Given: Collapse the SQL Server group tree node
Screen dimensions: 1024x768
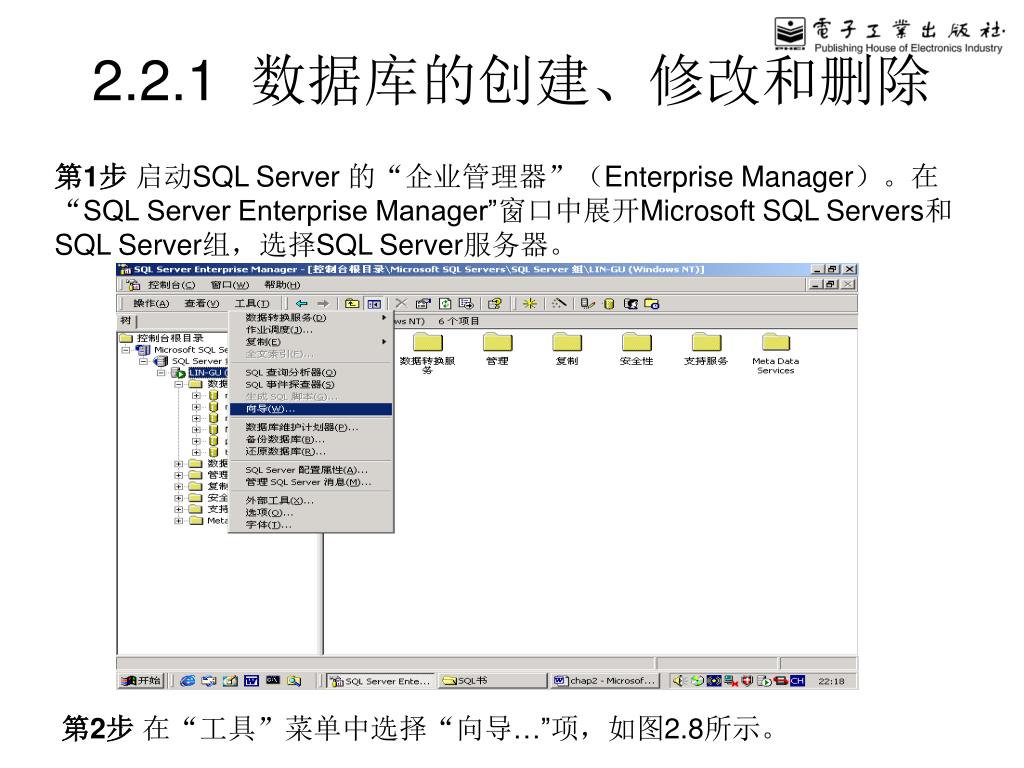Looking at the screenshot, I should click(143, 361).
